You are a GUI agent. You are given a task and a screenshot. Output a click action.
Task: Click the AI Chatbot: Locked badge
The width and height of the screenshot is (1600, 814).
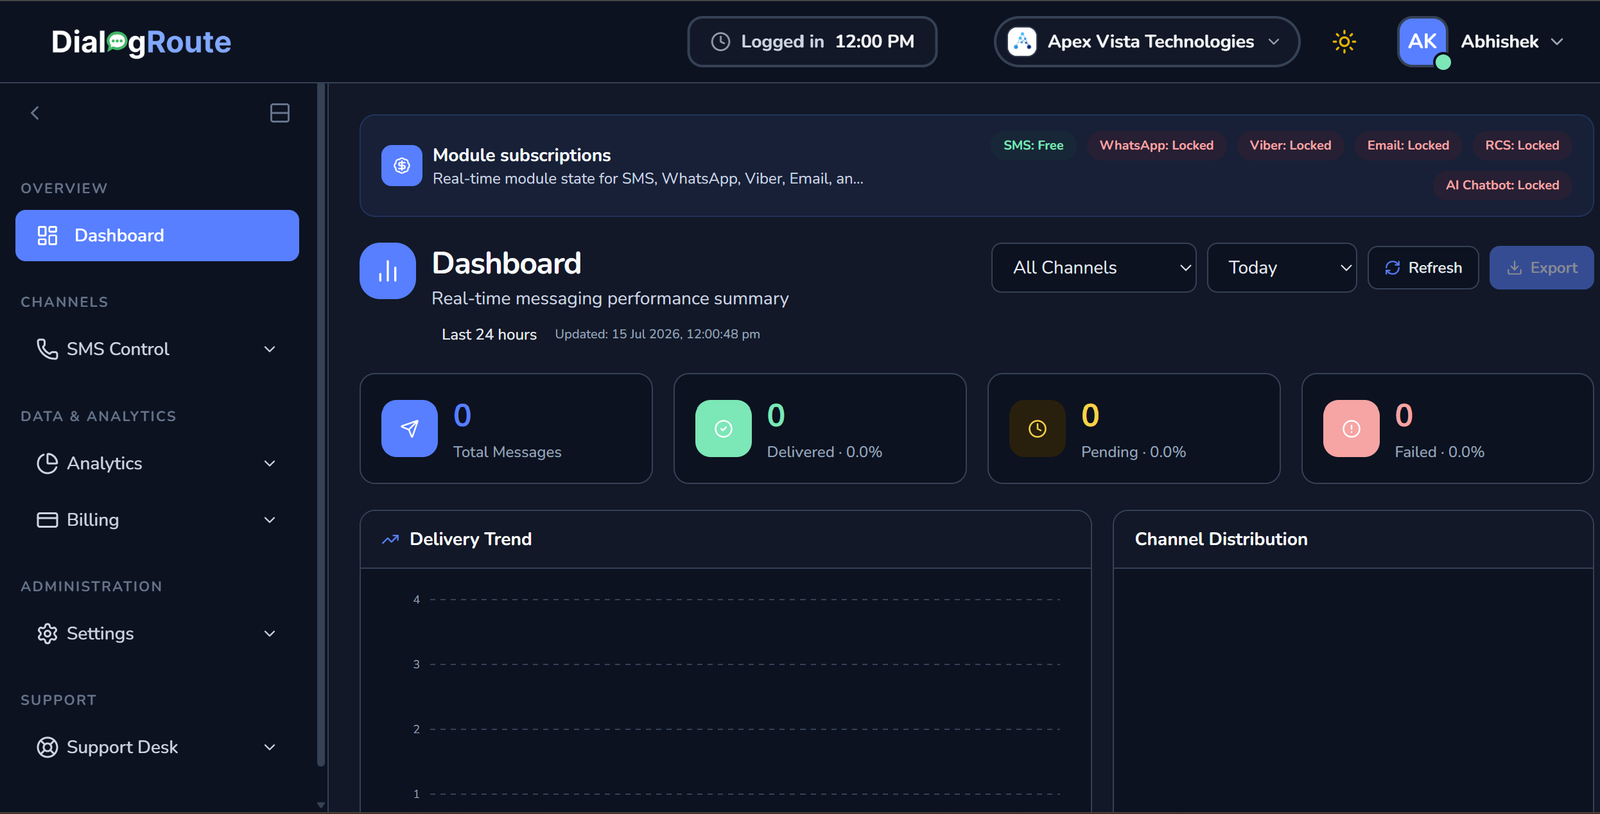[1502, 185]
